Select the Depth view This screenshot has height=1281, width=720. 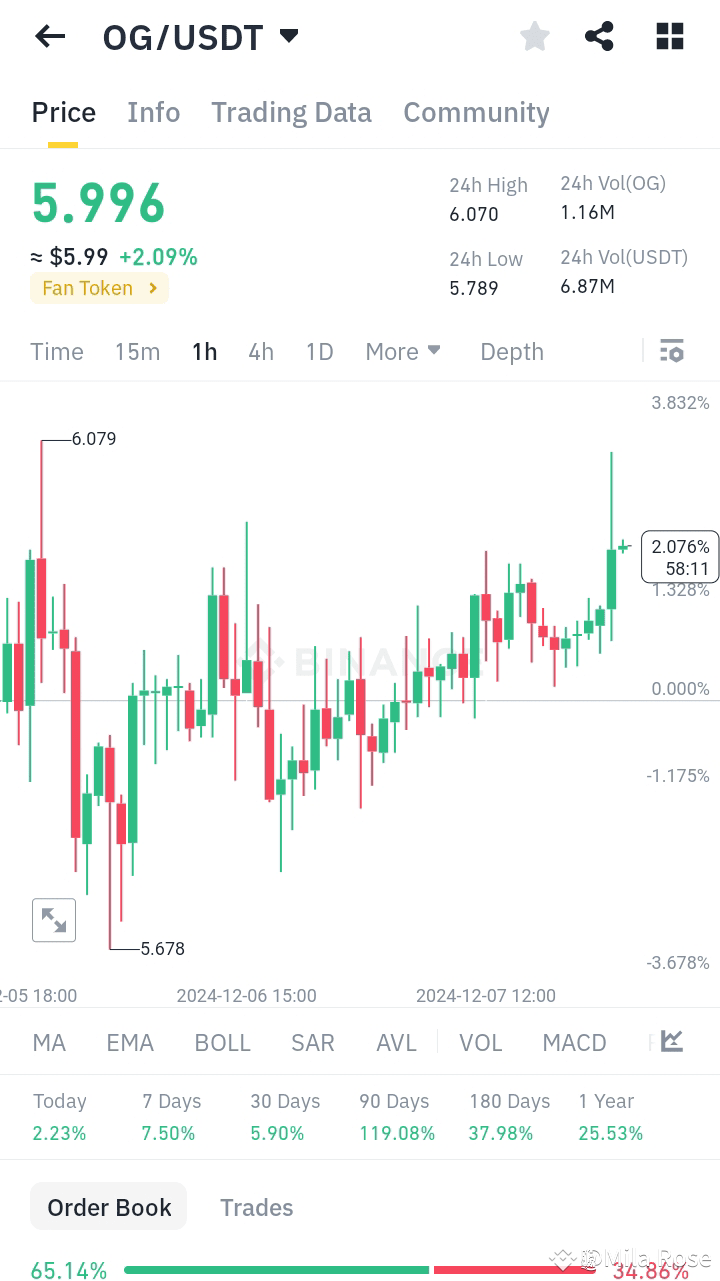[511, 351]
